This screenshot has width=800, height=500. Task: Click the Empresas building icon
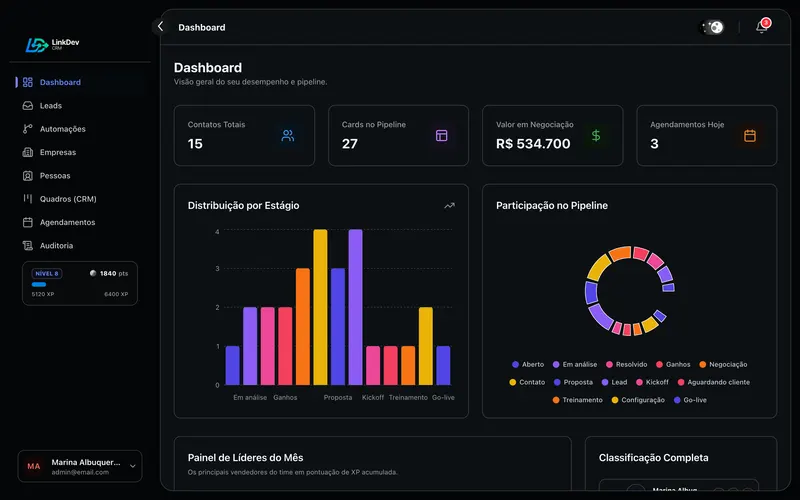[28, 152]
